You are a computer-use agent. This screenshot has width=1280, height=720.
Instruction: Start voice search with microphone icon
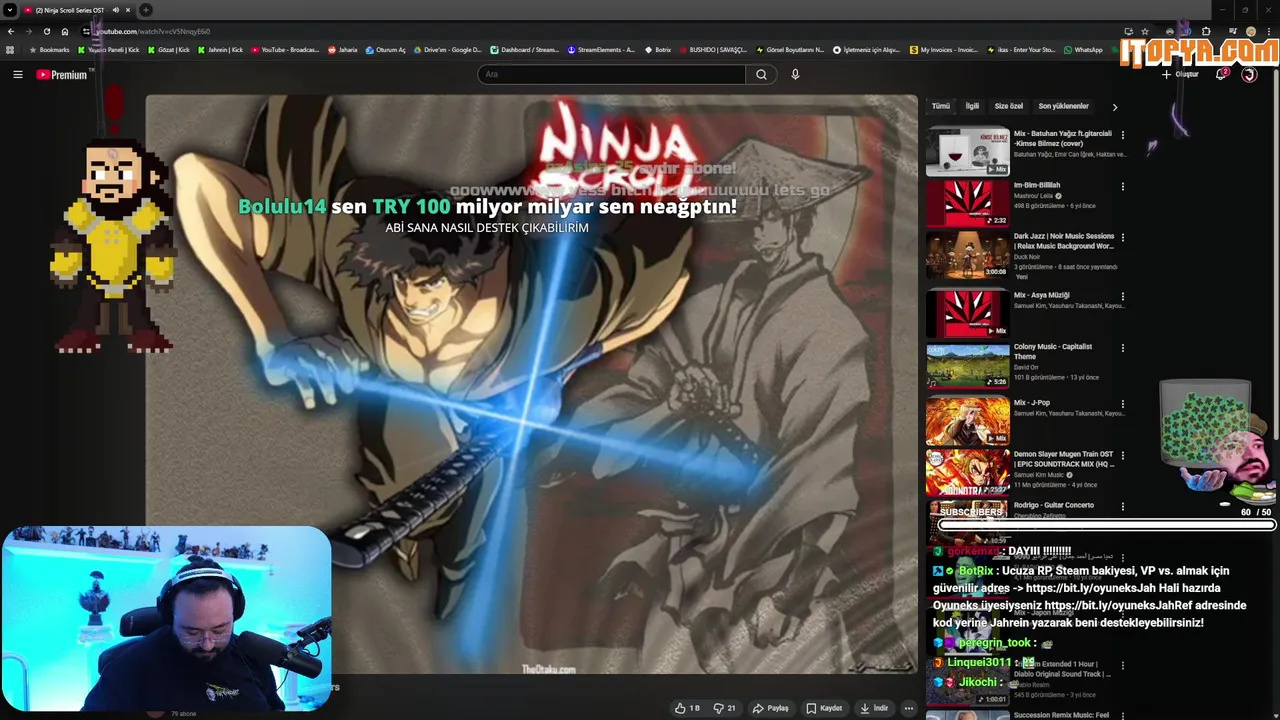point(795,74)
